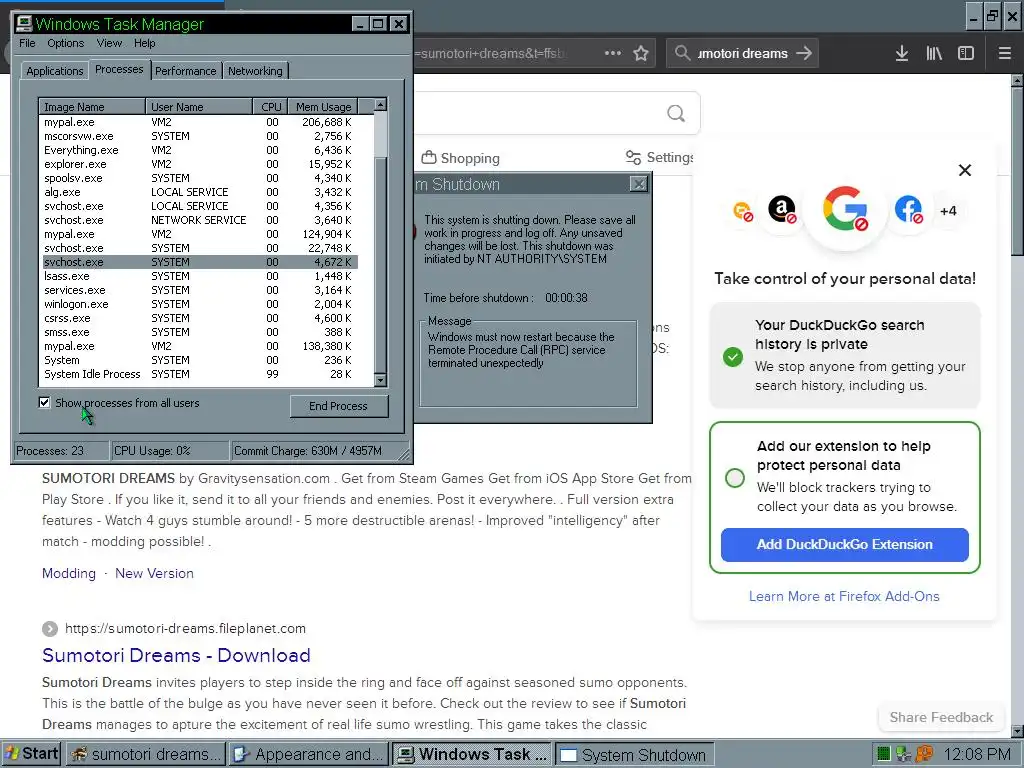Click the network tray icon
Screen dimensions: 1024x768
[x=903, y=754]
